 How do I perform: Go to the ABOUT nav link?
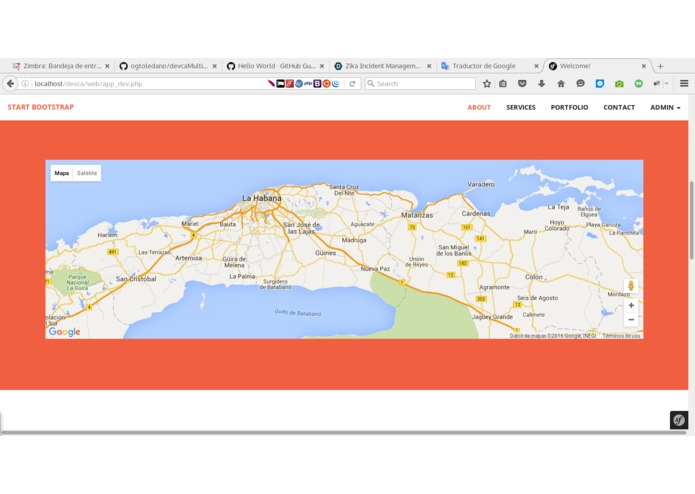[479, 107]
